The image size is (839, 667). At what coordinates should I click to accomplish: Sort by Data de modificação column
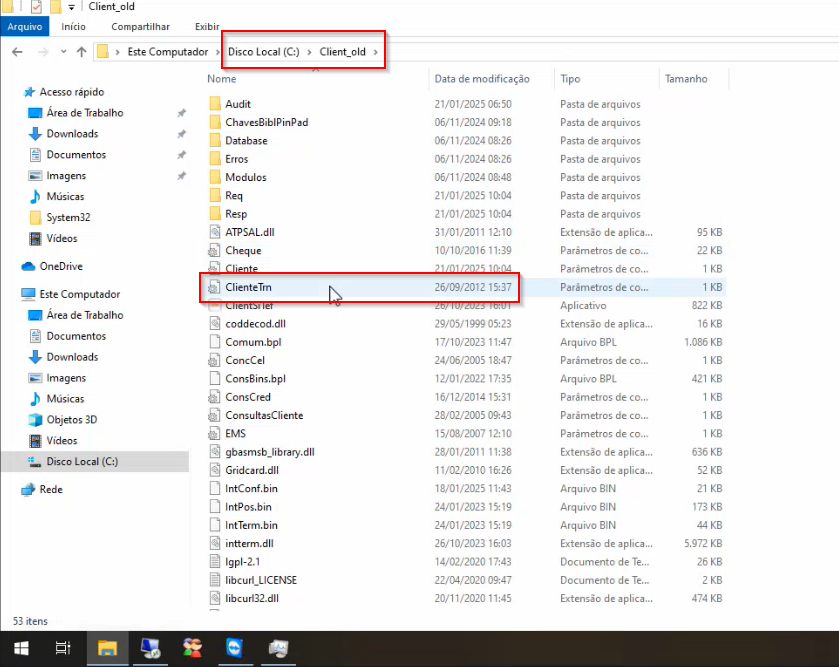[x=482, y=79]
